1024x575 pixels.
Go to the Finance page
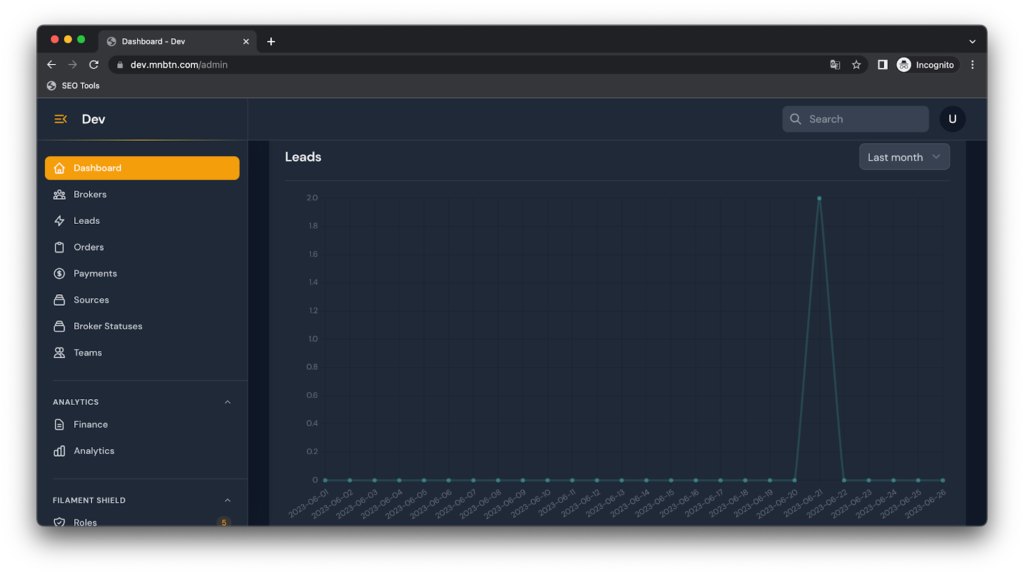point(91,425)
